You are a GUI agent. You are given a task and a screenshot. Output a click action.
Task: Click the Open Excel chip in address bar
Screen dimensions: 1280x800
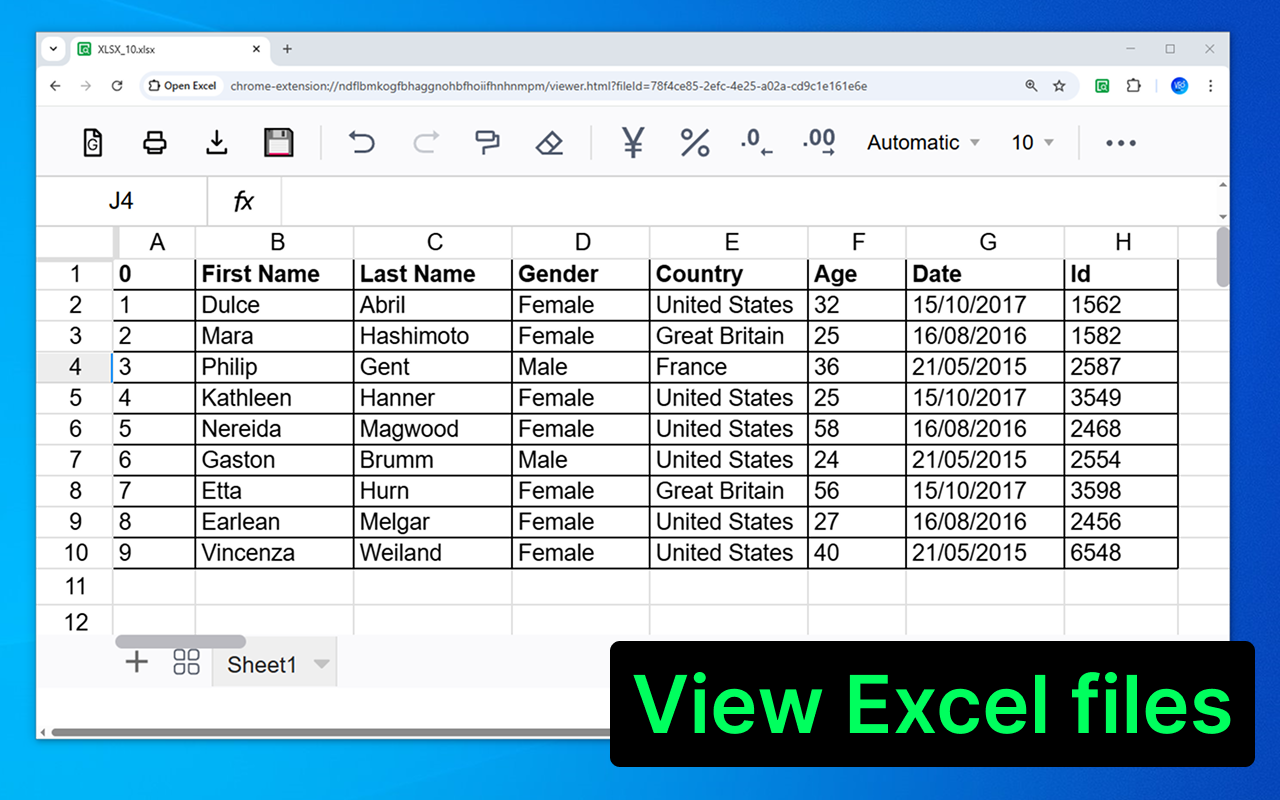pyautogui.click(x=182, y=86)
